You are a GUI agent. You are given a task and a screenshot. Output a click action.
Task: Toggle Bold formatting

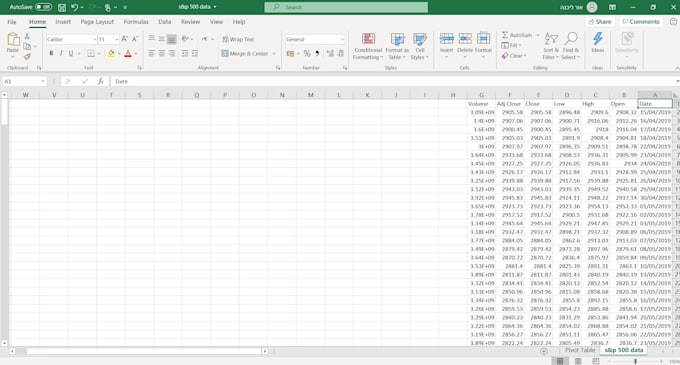pyautogui.click(x=51, y=53)
